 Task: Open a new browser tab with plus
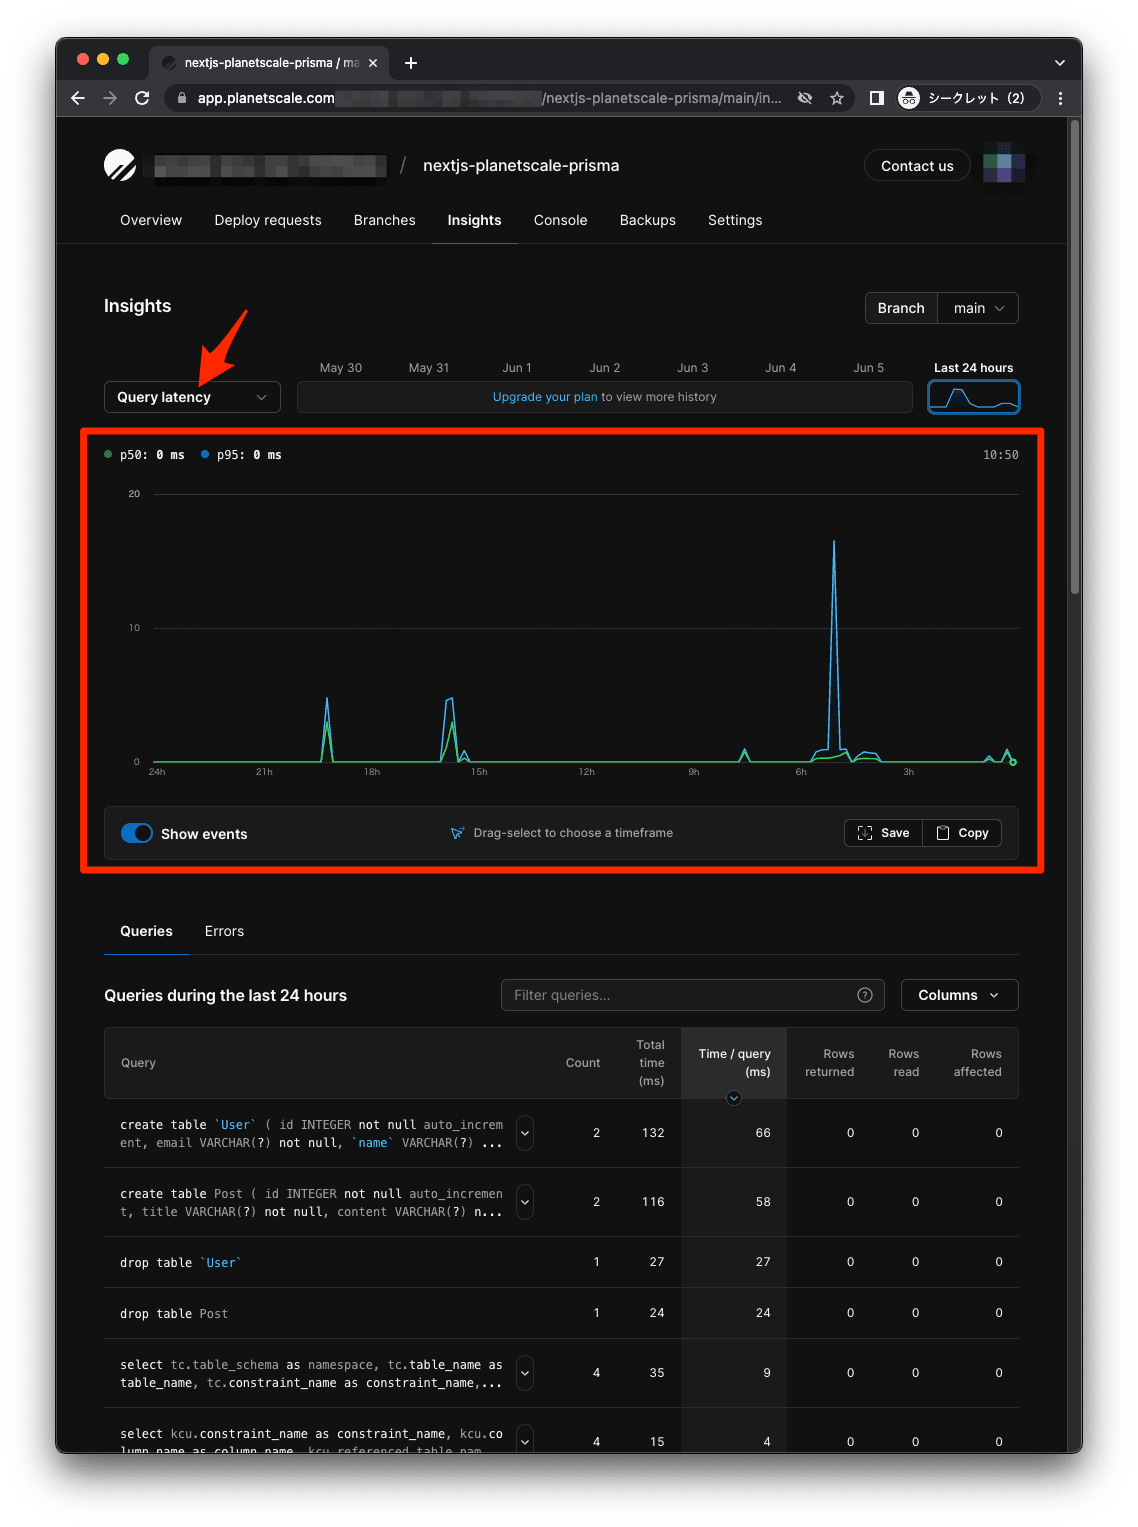tap(411, 63)
